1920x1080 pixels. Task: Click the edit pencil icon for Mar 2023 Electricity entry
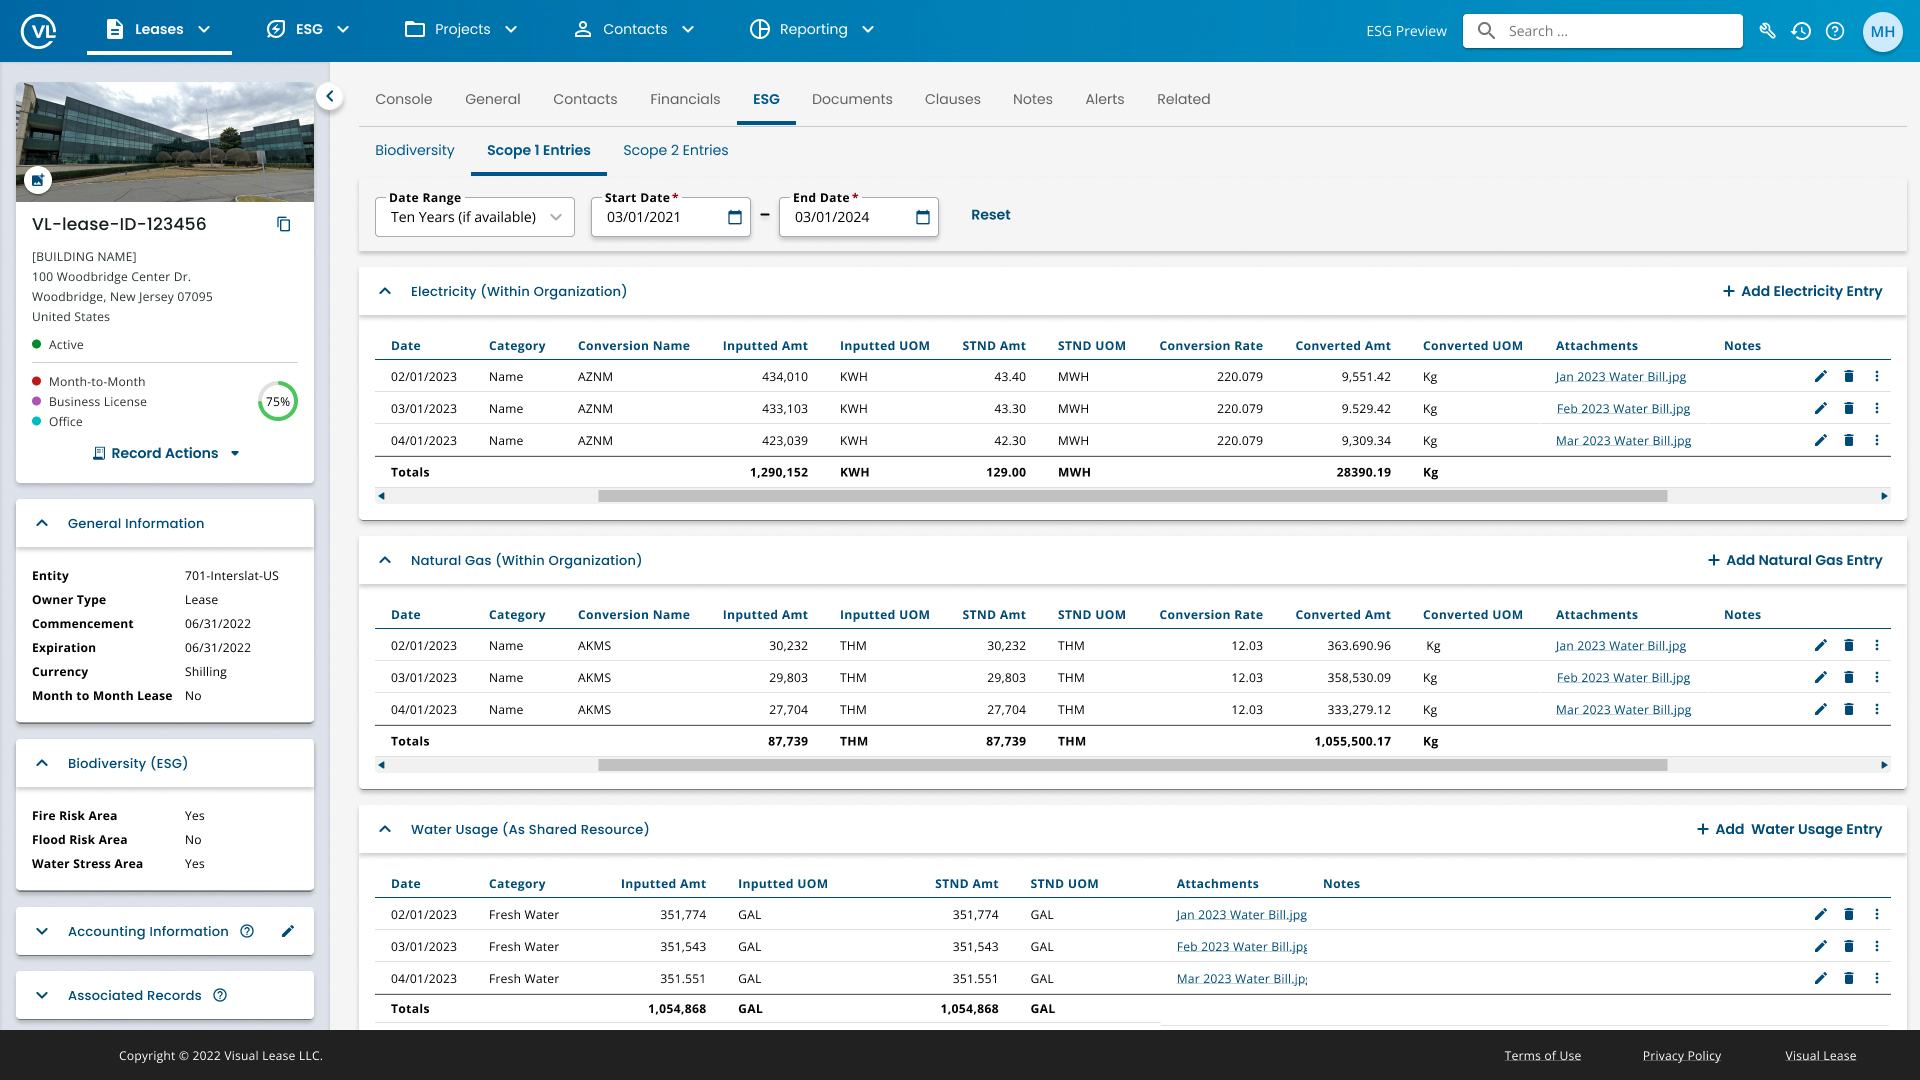tap(1820, 440)
